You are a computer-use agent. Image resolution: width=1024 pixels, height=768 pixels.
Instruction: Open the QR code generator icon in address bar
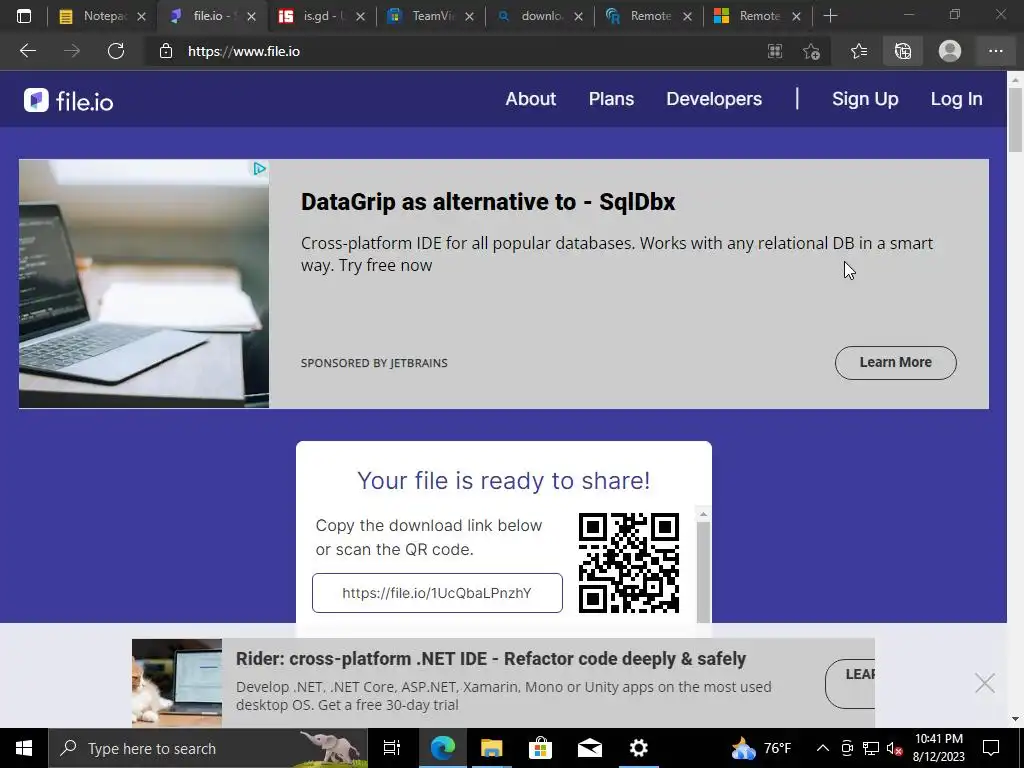[x=775, y=51]
